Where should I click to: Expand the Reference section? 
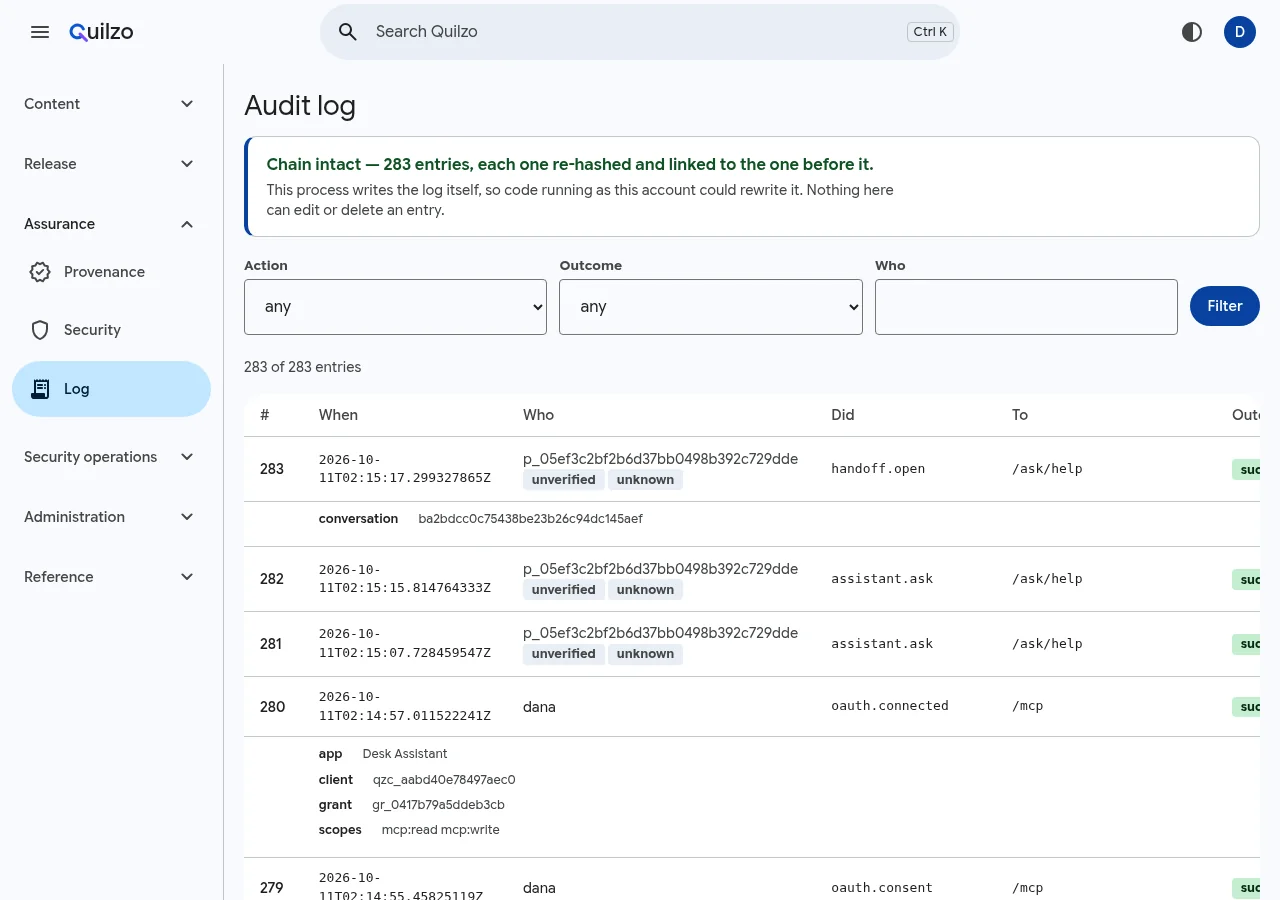coord(111,577)
